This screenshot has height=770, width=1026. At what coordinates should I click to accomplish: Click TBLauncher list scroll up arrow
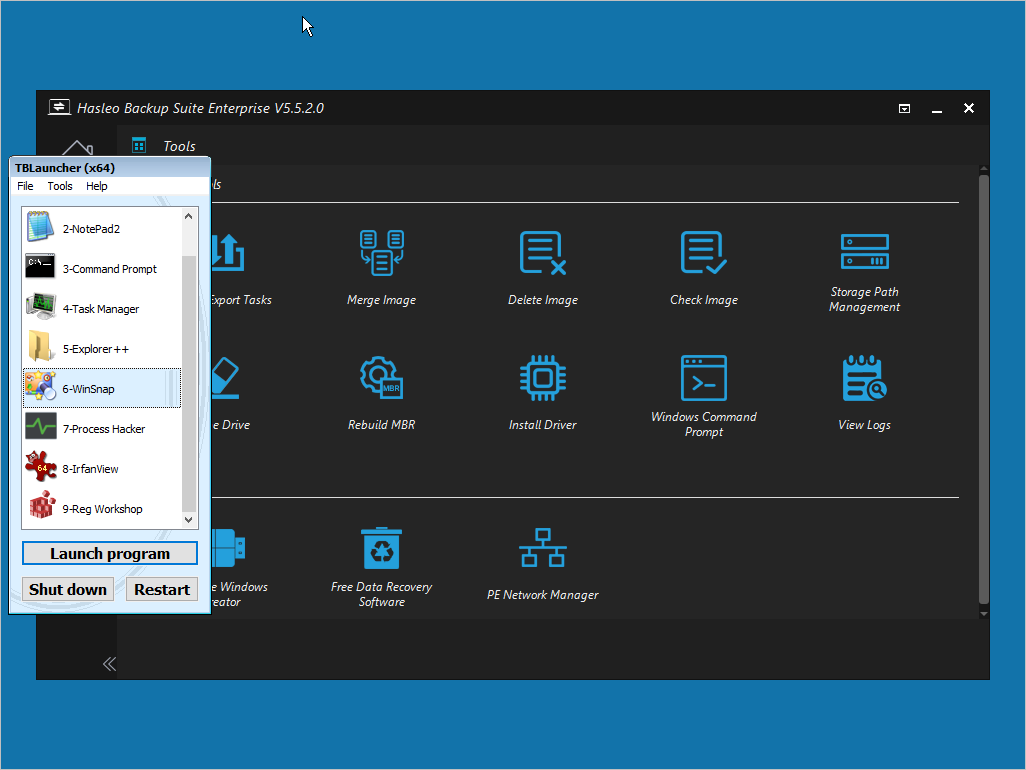188,216
